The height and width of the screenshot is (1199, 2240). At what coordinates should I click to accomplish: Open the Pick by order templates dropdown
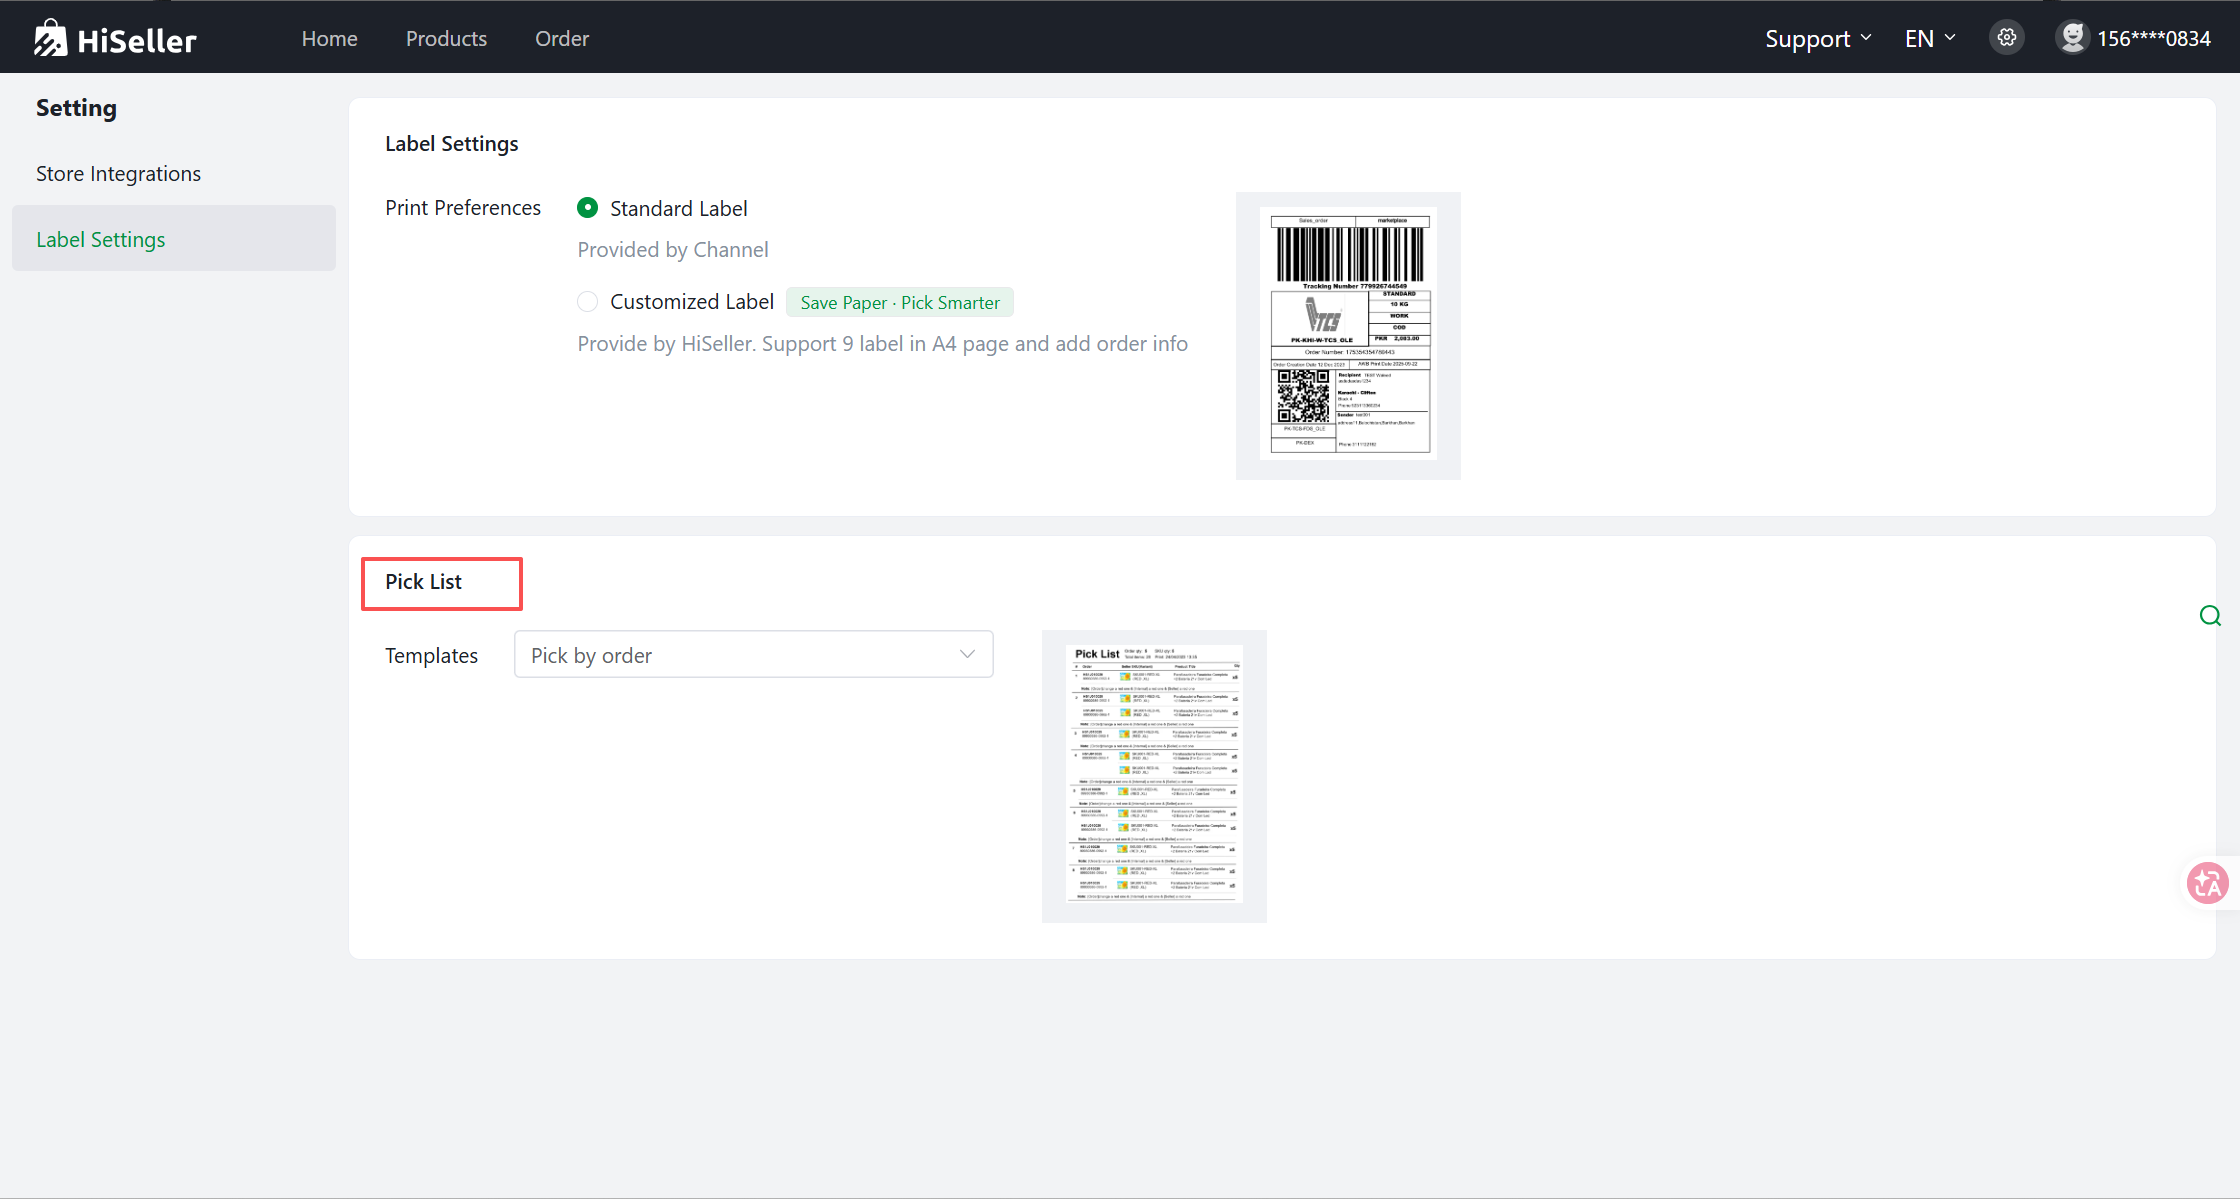[753, 655]
